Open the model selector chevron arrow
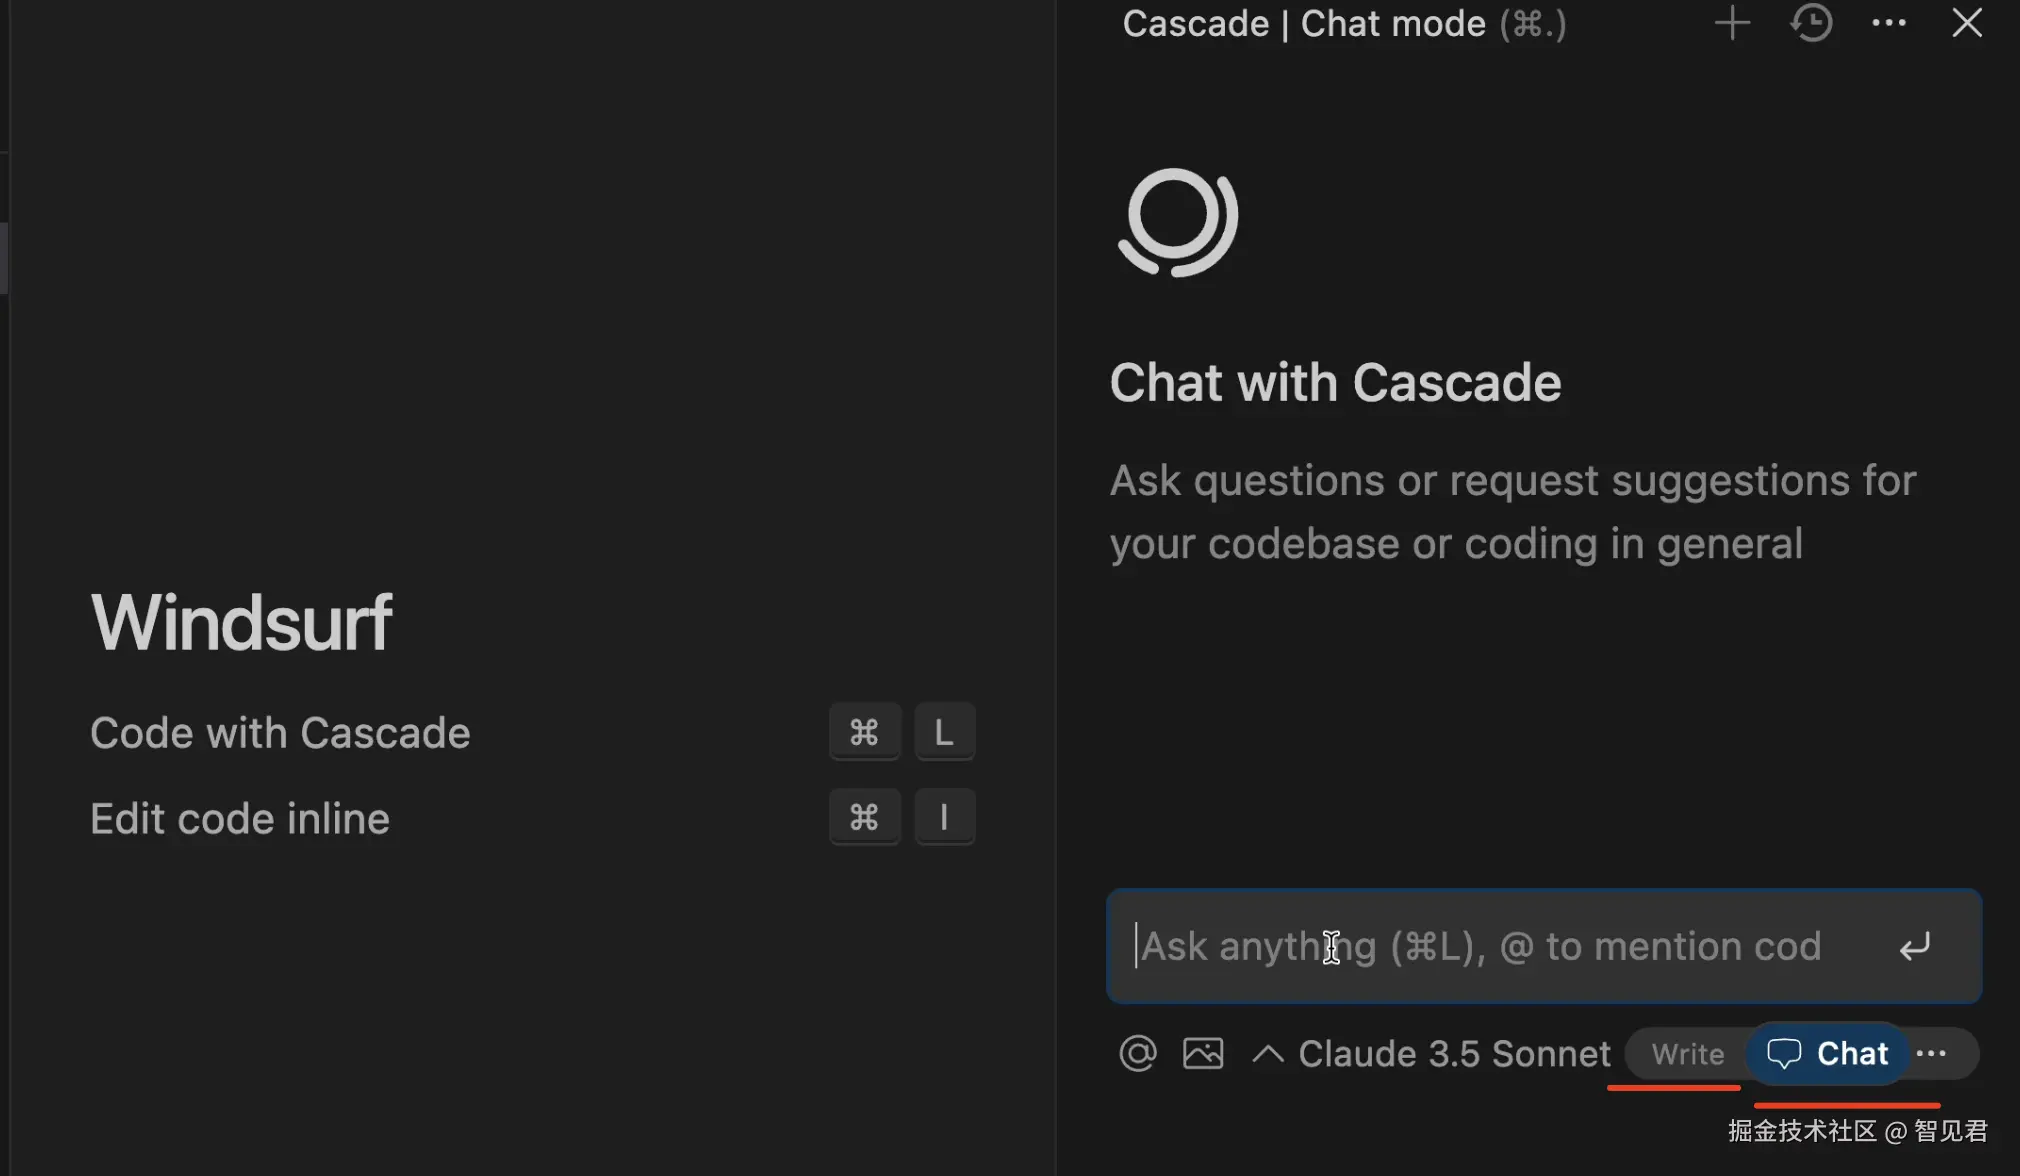Viewport: 2020px width, 1176px height. 1267,1054
